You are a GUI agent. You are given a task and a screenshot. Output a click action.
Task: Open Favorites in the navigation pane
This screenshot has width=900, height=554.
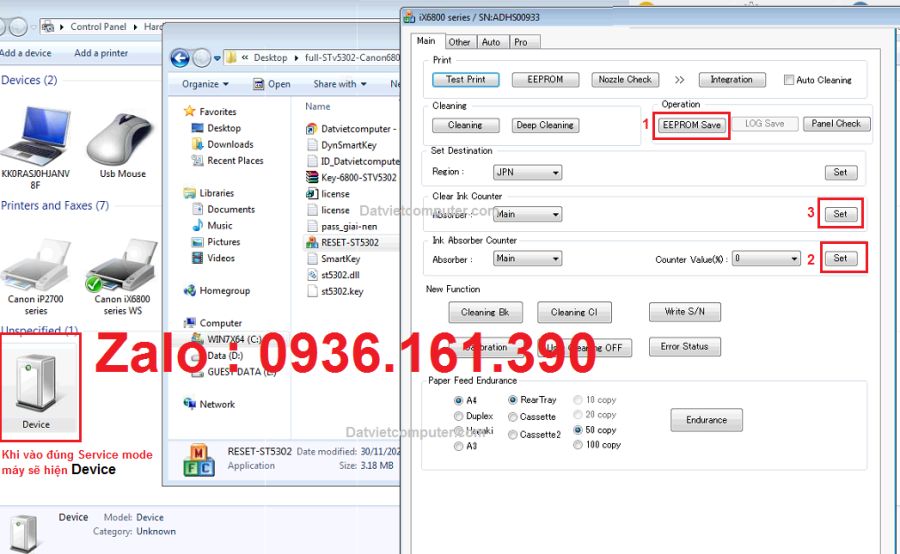pos(210,111)
